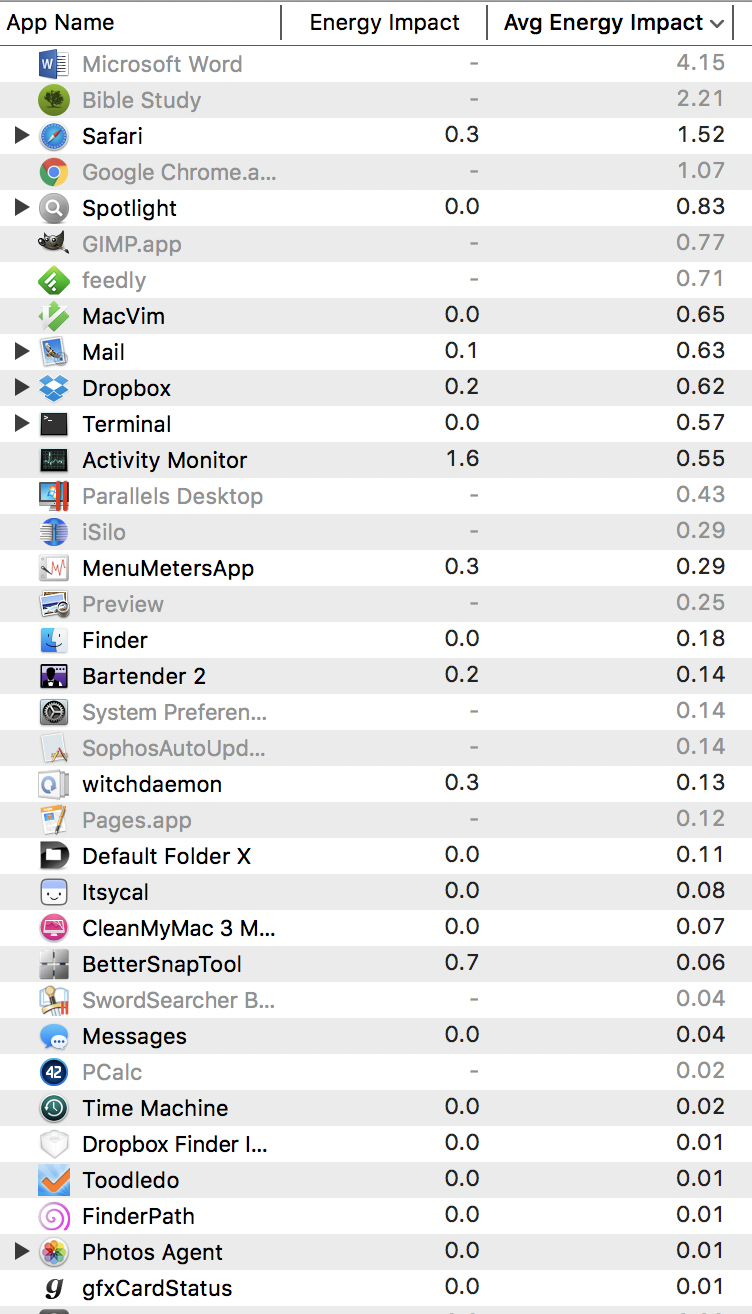Click the Itsycal calendar icon
The width and height of the screenshot is (752, 1314).
click(53, 893)
